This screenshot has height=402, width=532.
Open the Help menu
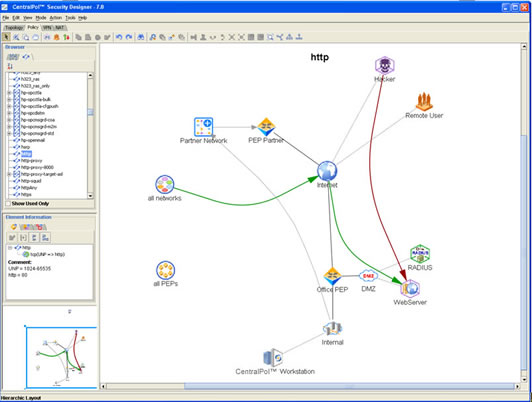tap(82, 18)
